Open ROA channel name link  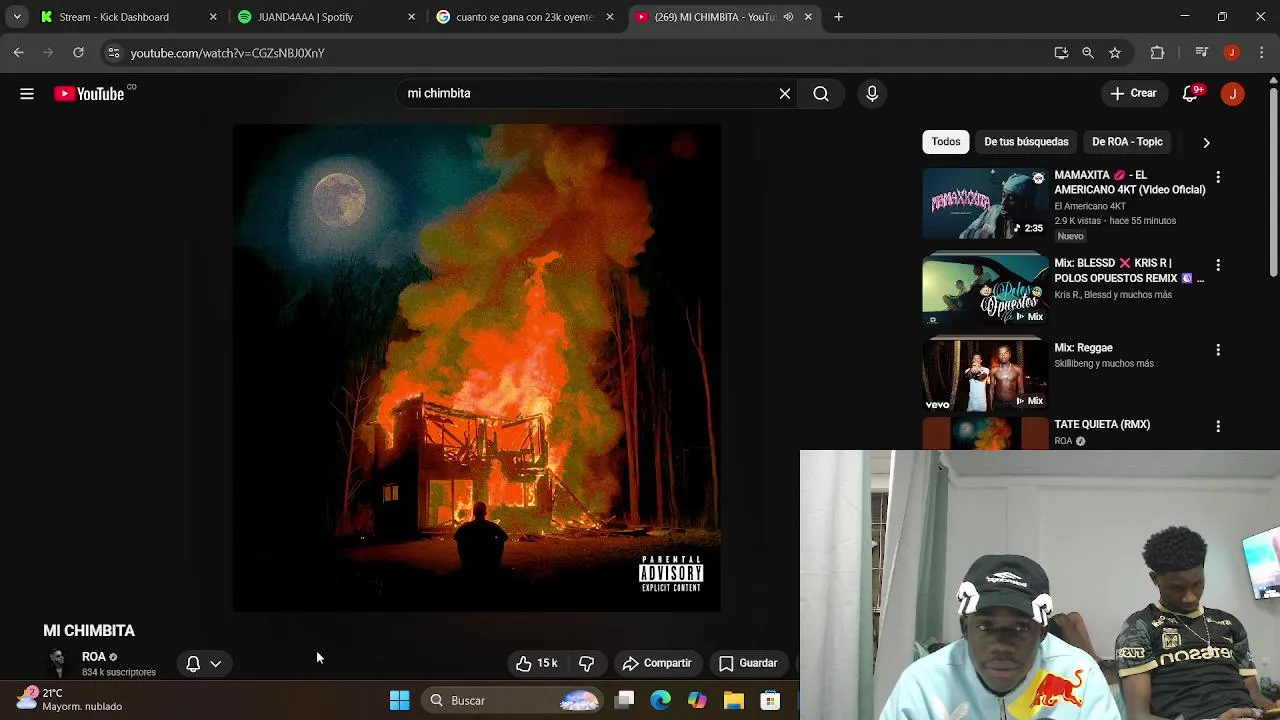(x=94, y=657)
